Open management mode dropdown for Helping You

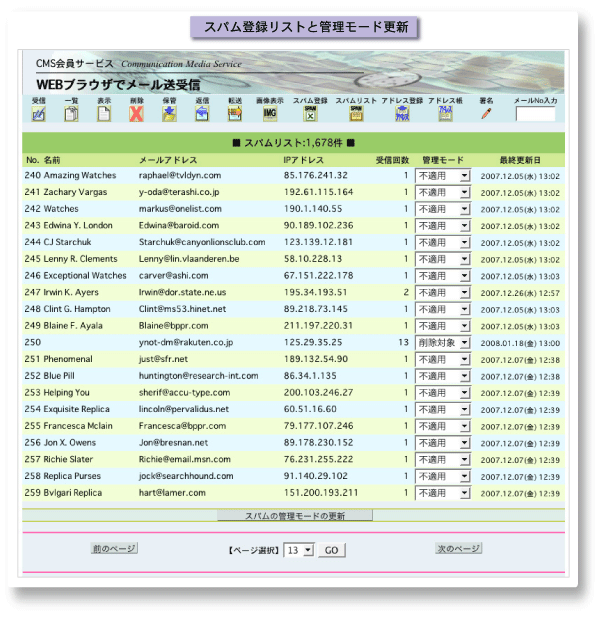point(443,393)
